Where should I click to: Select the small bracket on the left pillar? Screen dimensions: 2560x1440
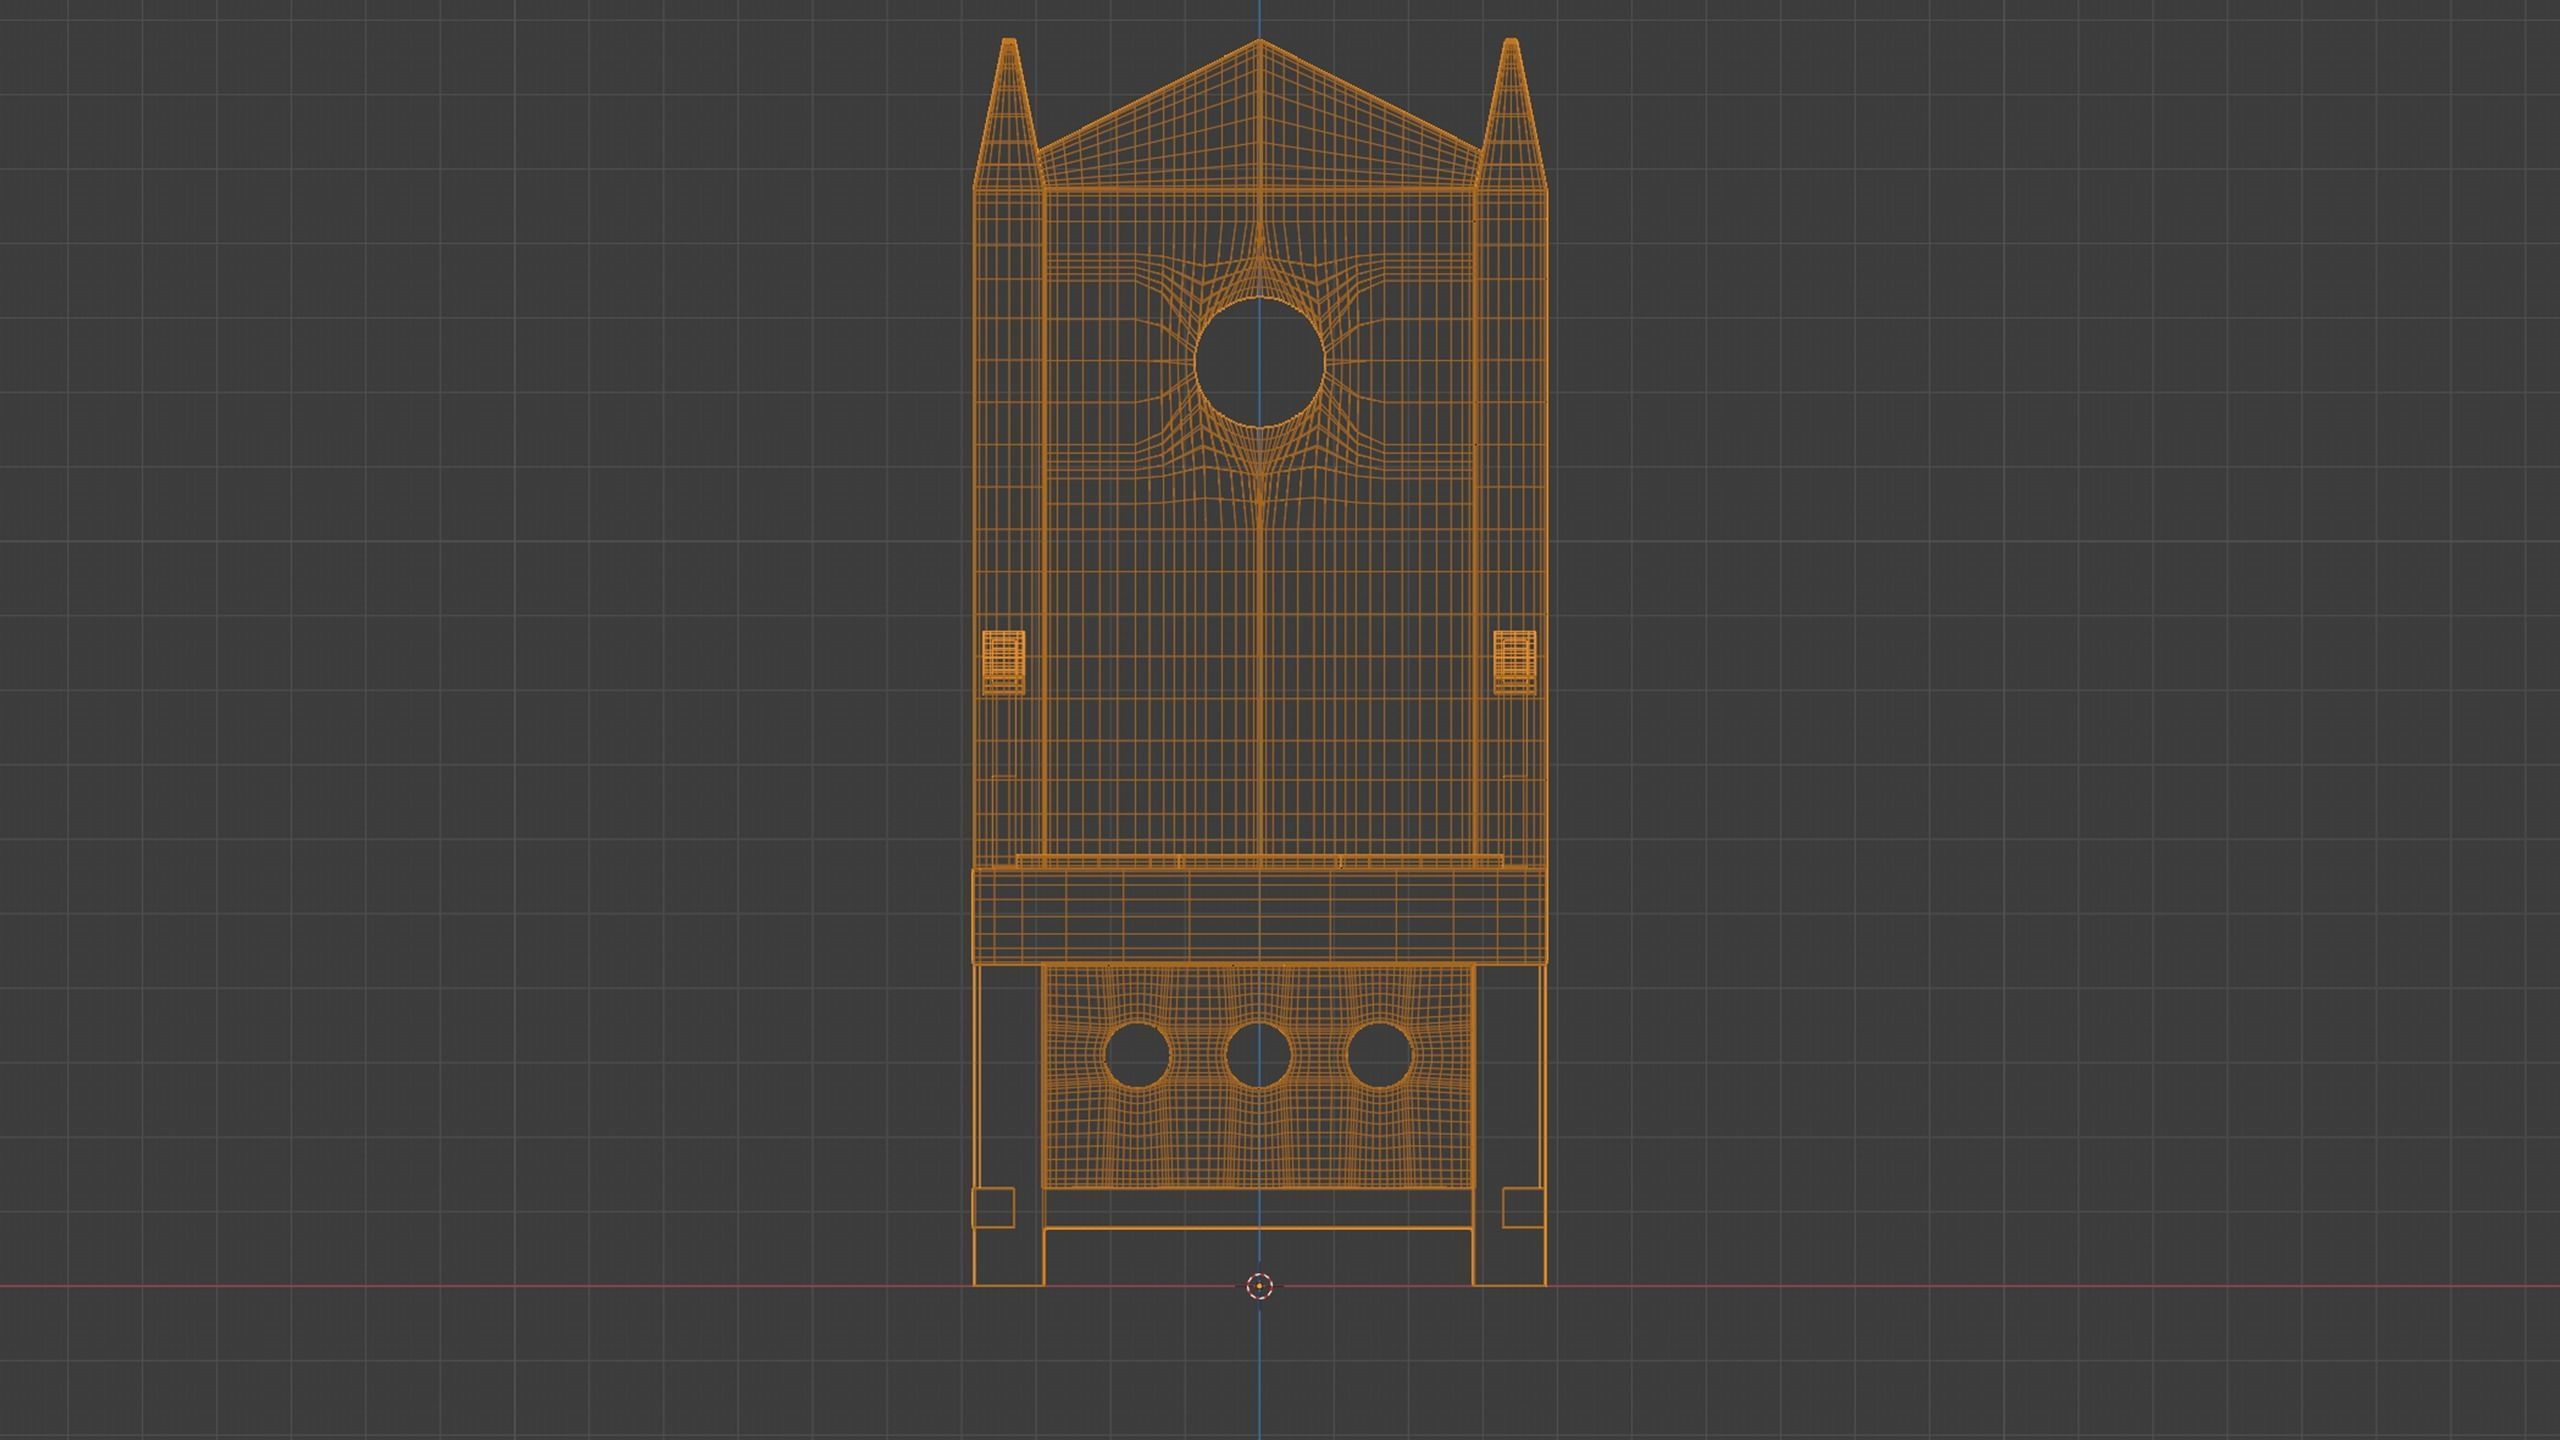coord(1003,661)
